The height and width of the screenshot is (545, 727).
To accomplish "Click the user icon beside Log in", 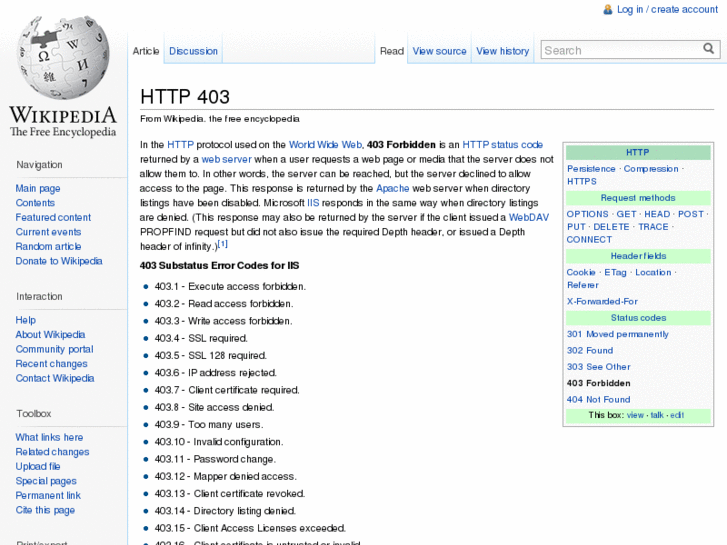I will click(x=607, y=10).
